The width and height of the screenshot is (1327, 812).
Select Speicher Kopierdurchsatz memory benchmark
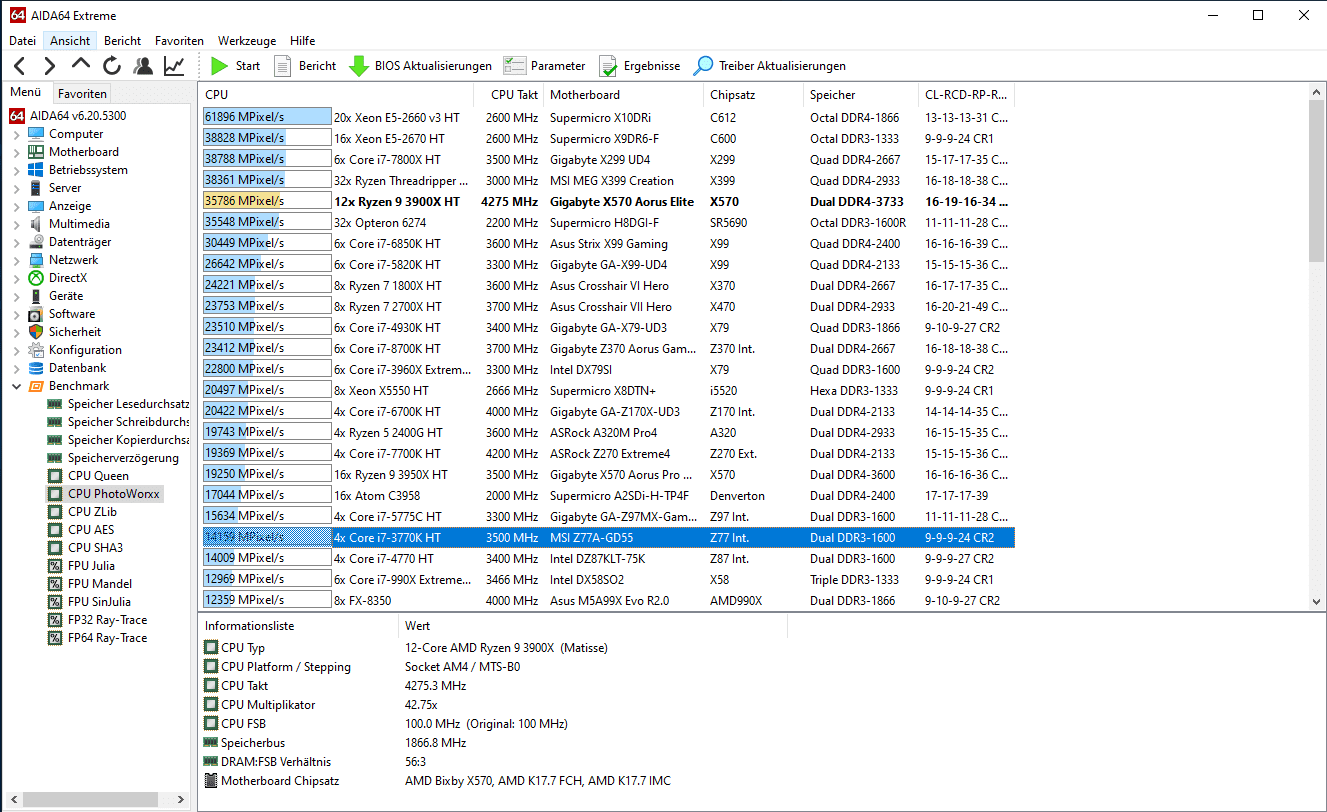pyautogui.click(x=118, y=440)
